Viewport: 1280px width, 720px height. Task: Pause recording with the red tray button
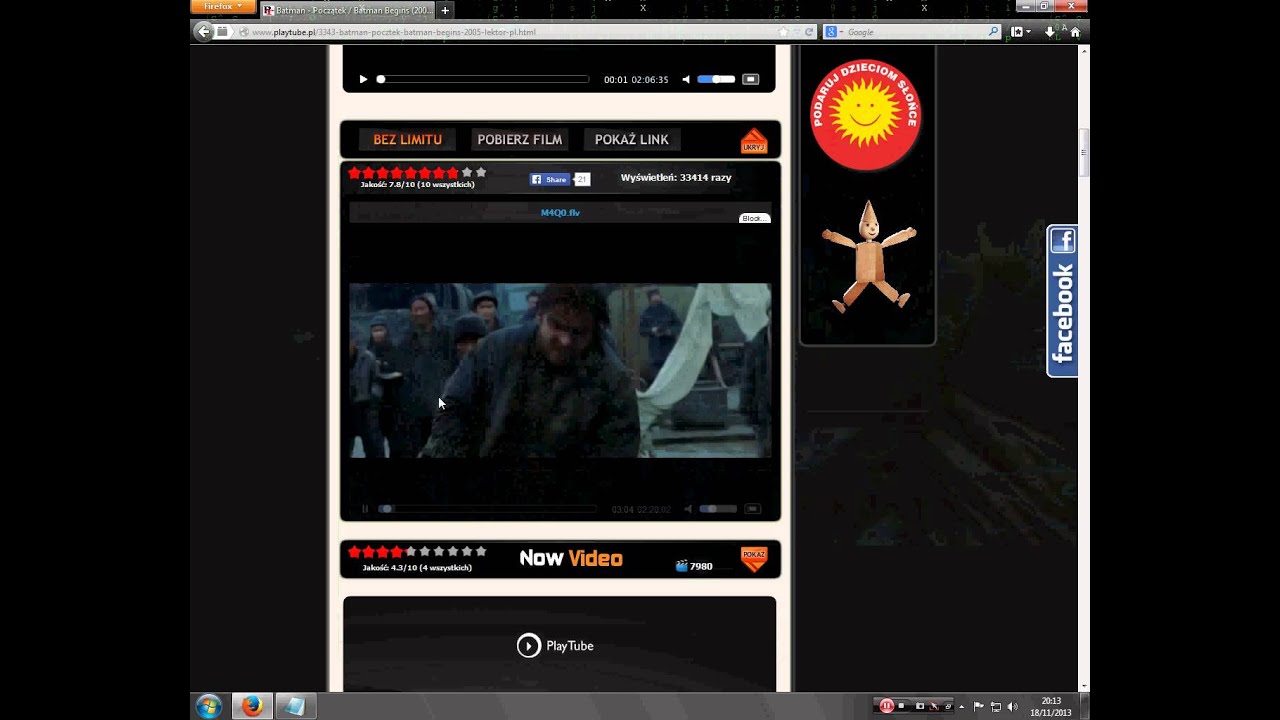pos(886,706)
